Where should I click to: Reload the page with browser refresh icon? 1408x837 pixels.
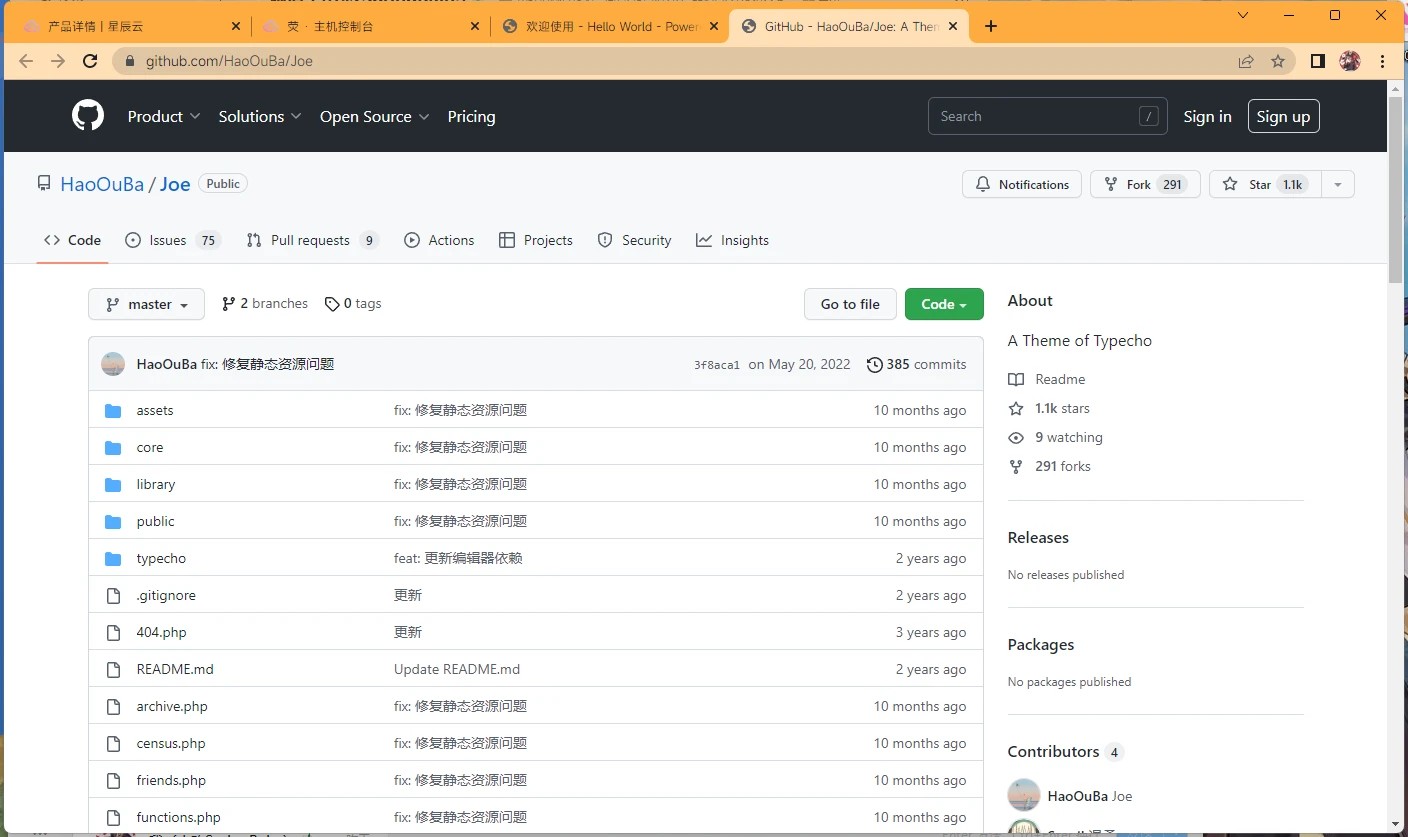click(90, 61)
